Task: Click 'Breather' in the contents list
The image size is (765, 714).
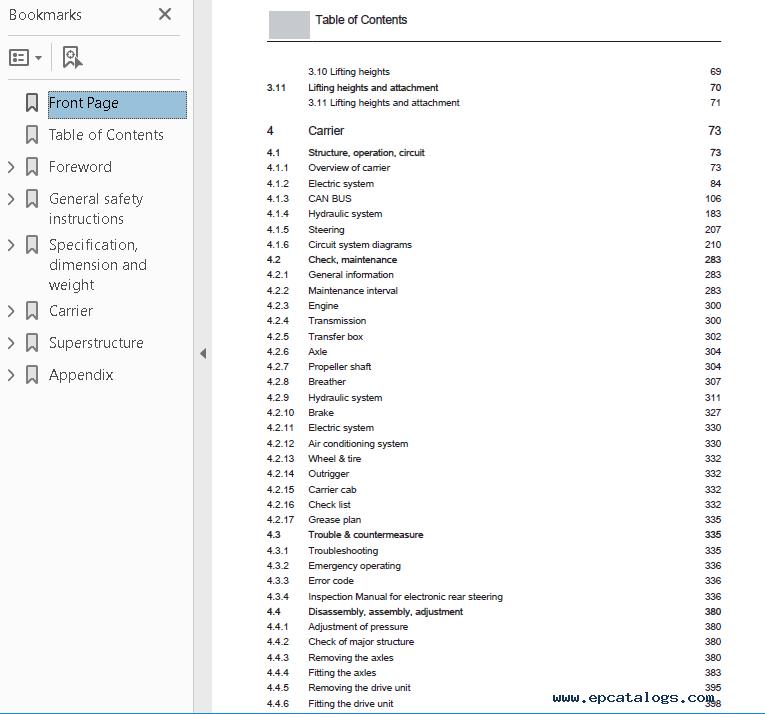Action: pyautogui.click(x=327, y=382)
